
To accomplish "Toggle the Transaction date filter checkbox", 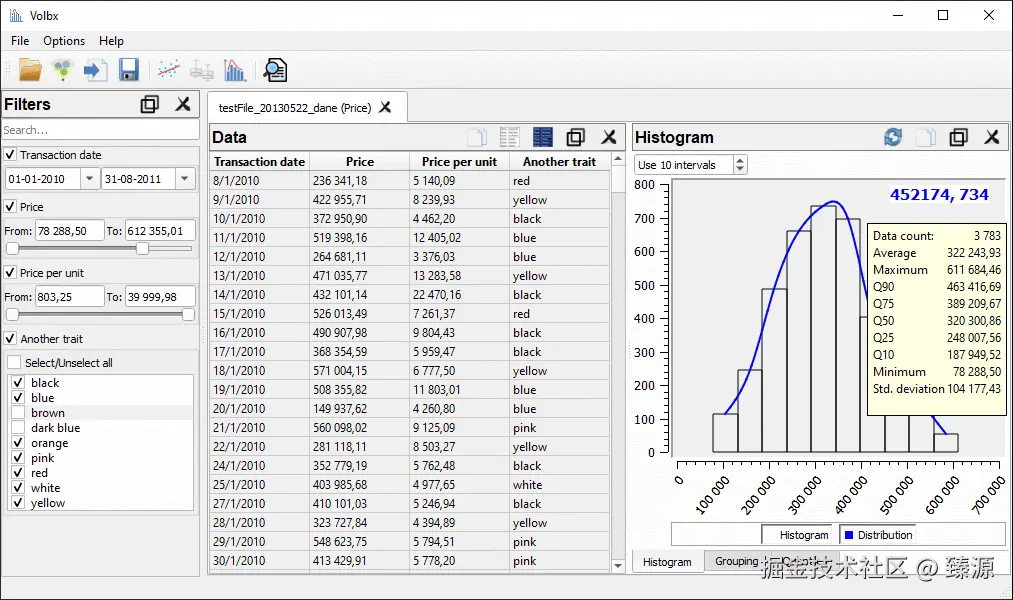I will pos(10,155).
